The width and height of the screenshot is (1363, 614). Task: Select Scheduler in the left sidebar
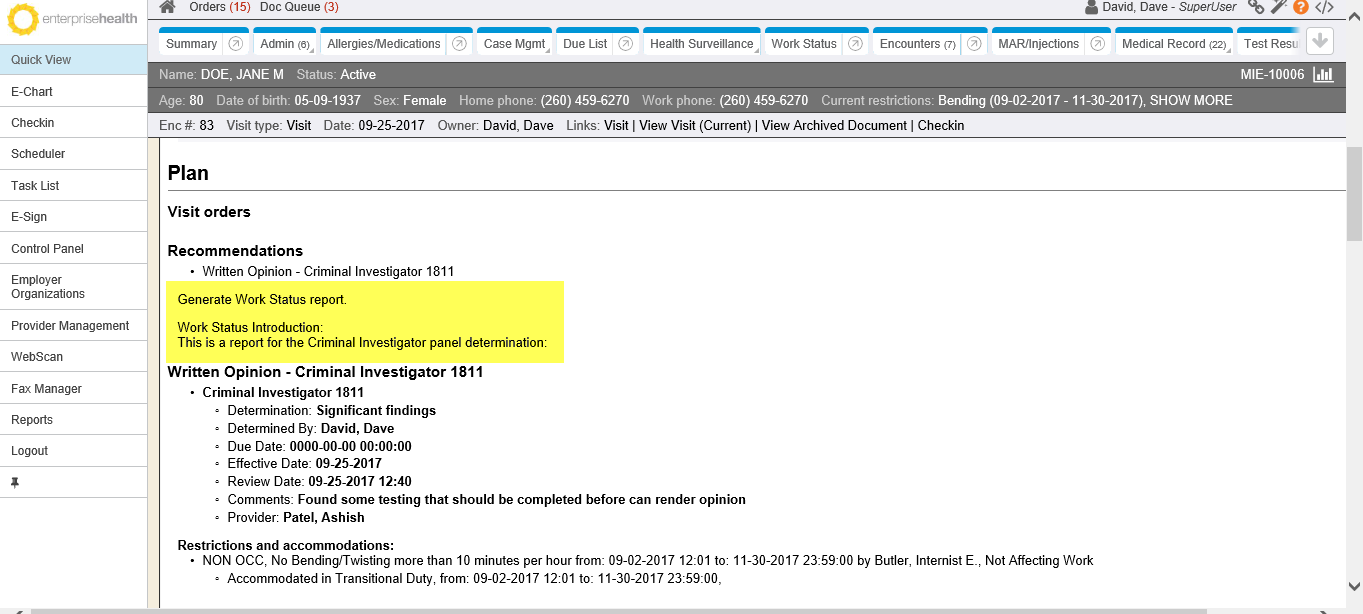38,154
